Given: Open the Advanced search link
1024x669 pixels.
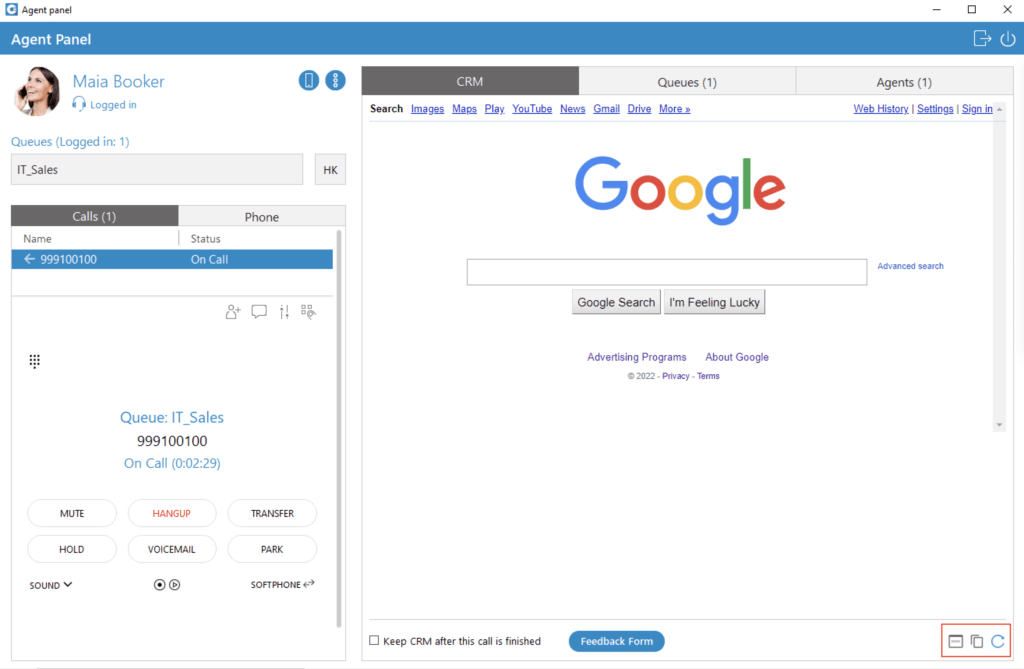Looking at the screenshot, I should (x=910, y=266).
